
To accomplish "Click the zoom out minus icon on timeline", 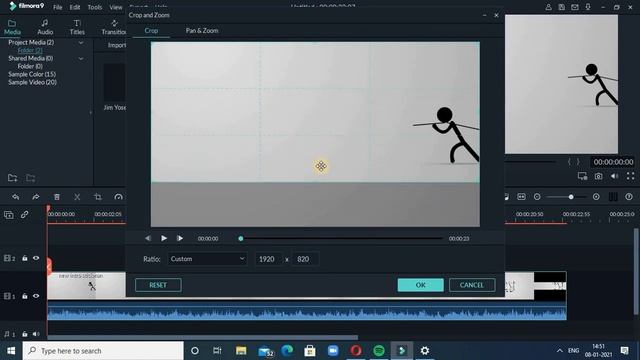I will (x=537, y=197).
